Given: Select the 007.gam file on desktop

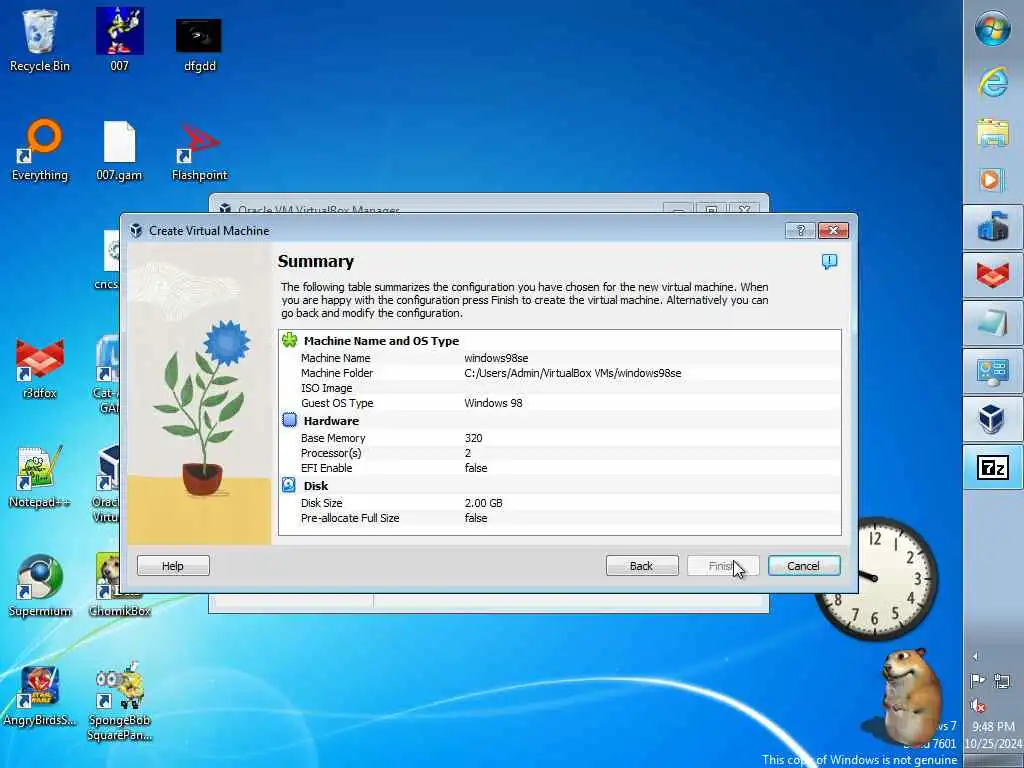Looking at the screenshot, I should (x=120, y=152).
